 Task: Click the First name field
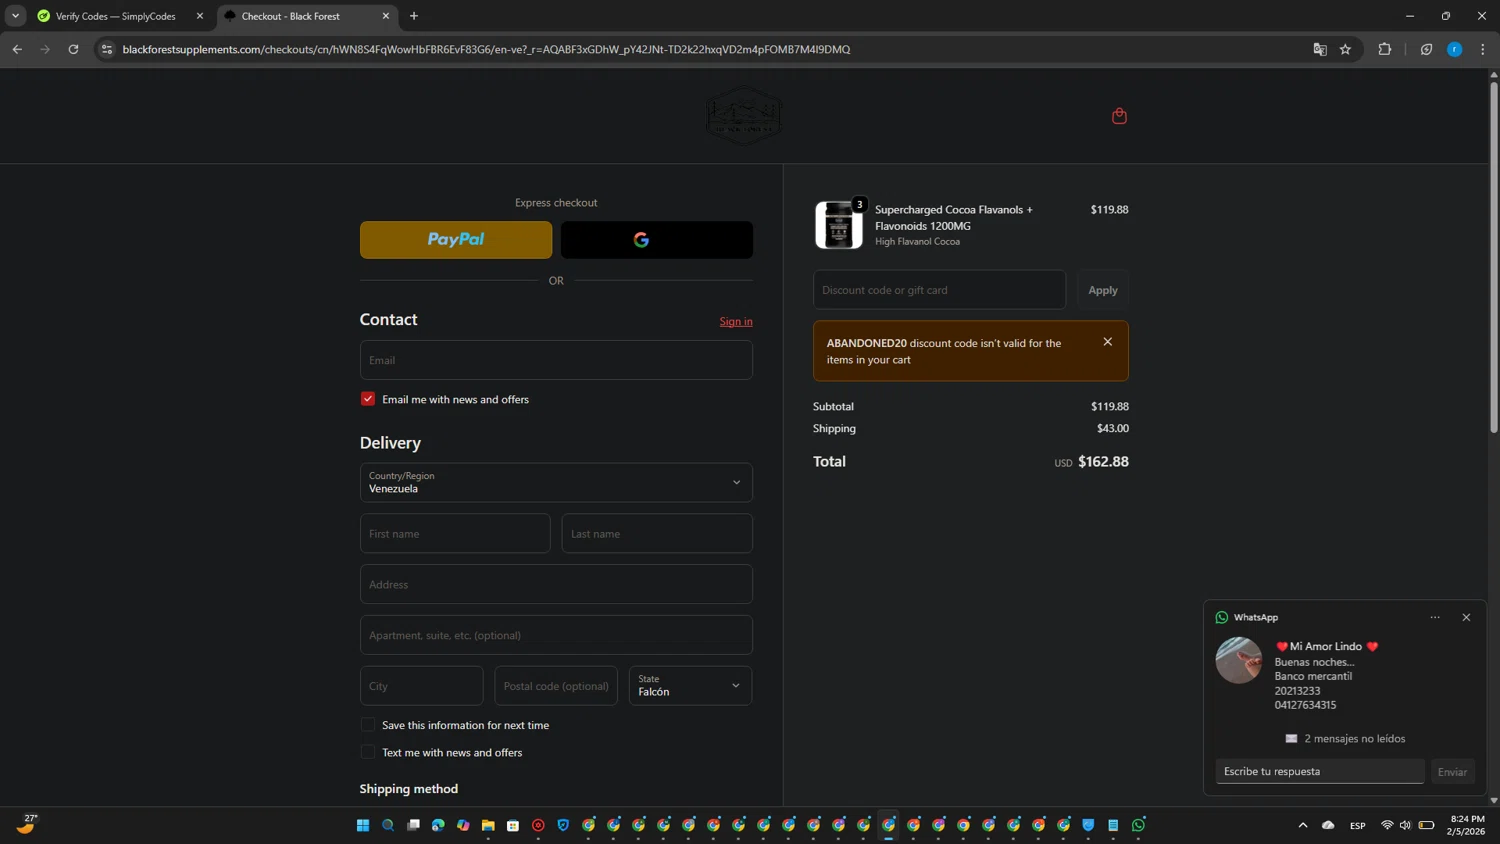(455, 534)
